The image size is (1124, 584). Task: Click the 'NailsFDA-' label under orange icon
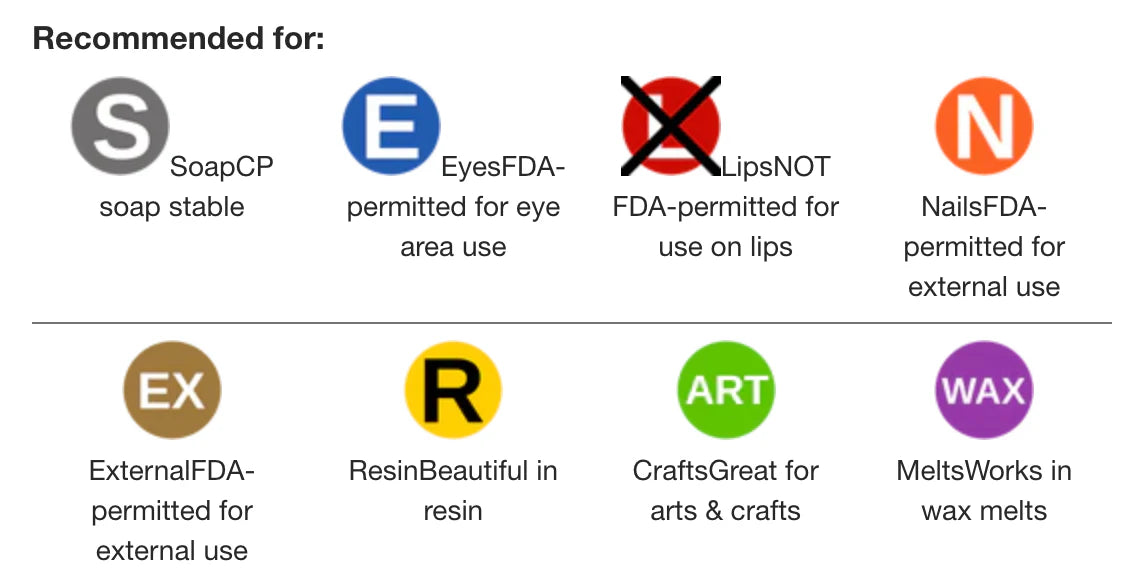[984, 208]
